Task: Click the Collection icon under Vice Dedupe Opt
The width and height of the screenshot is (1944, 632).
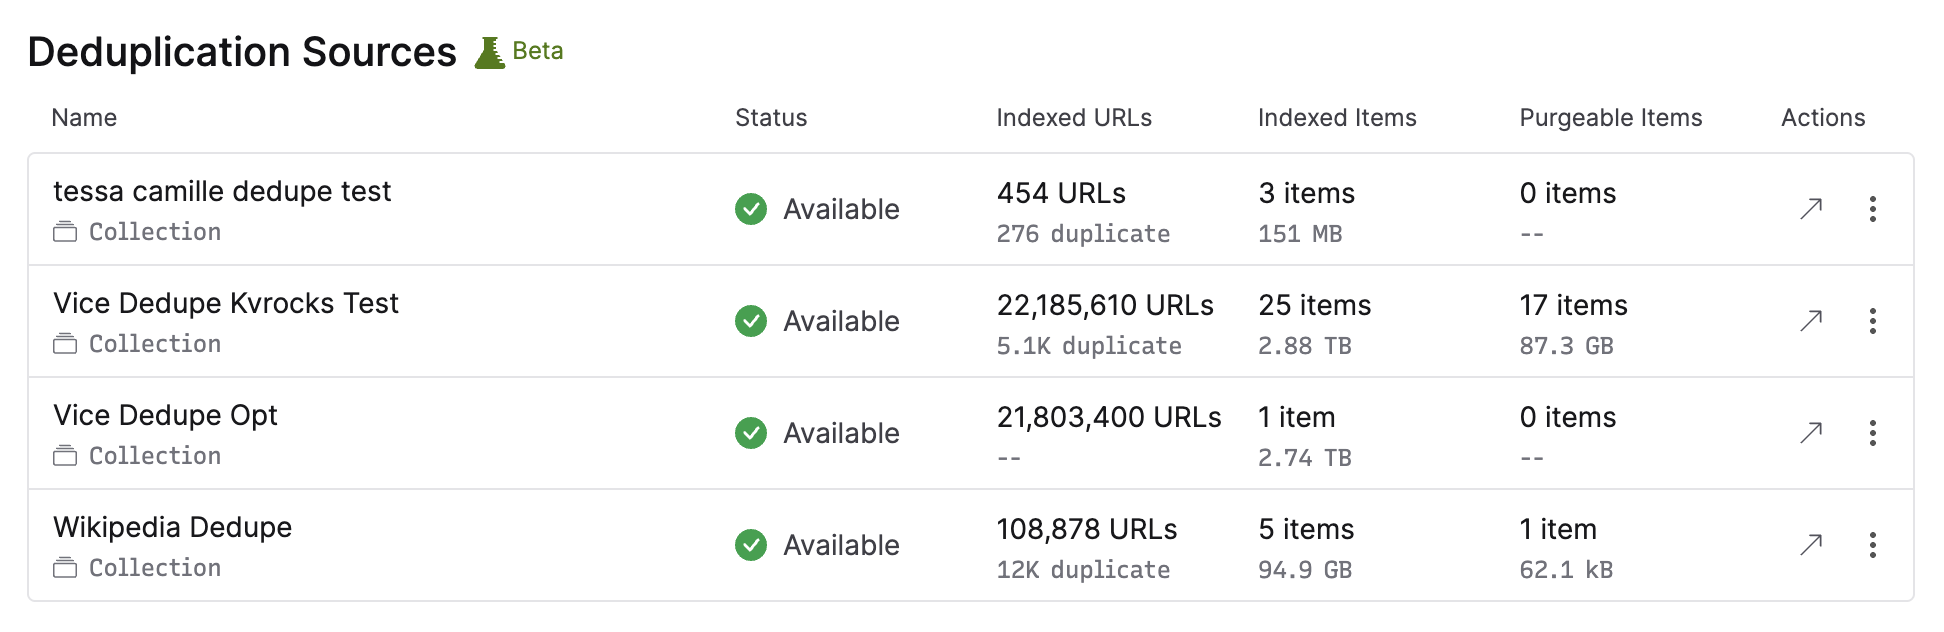Action: coord(66,455)
